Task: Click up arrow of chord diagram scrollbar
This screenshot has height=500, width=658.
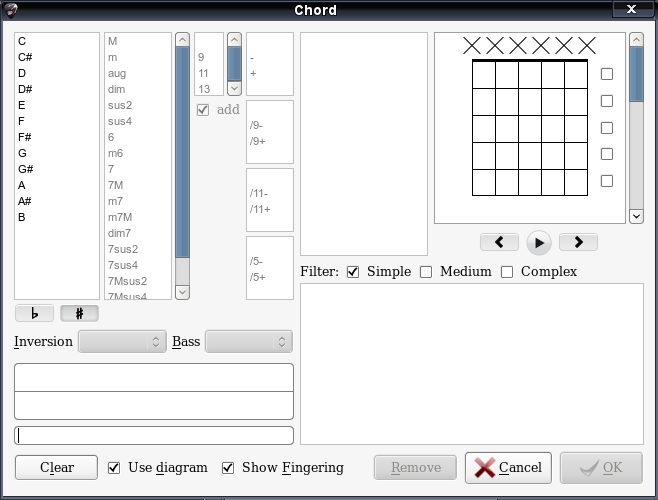Action: [636, 40]
